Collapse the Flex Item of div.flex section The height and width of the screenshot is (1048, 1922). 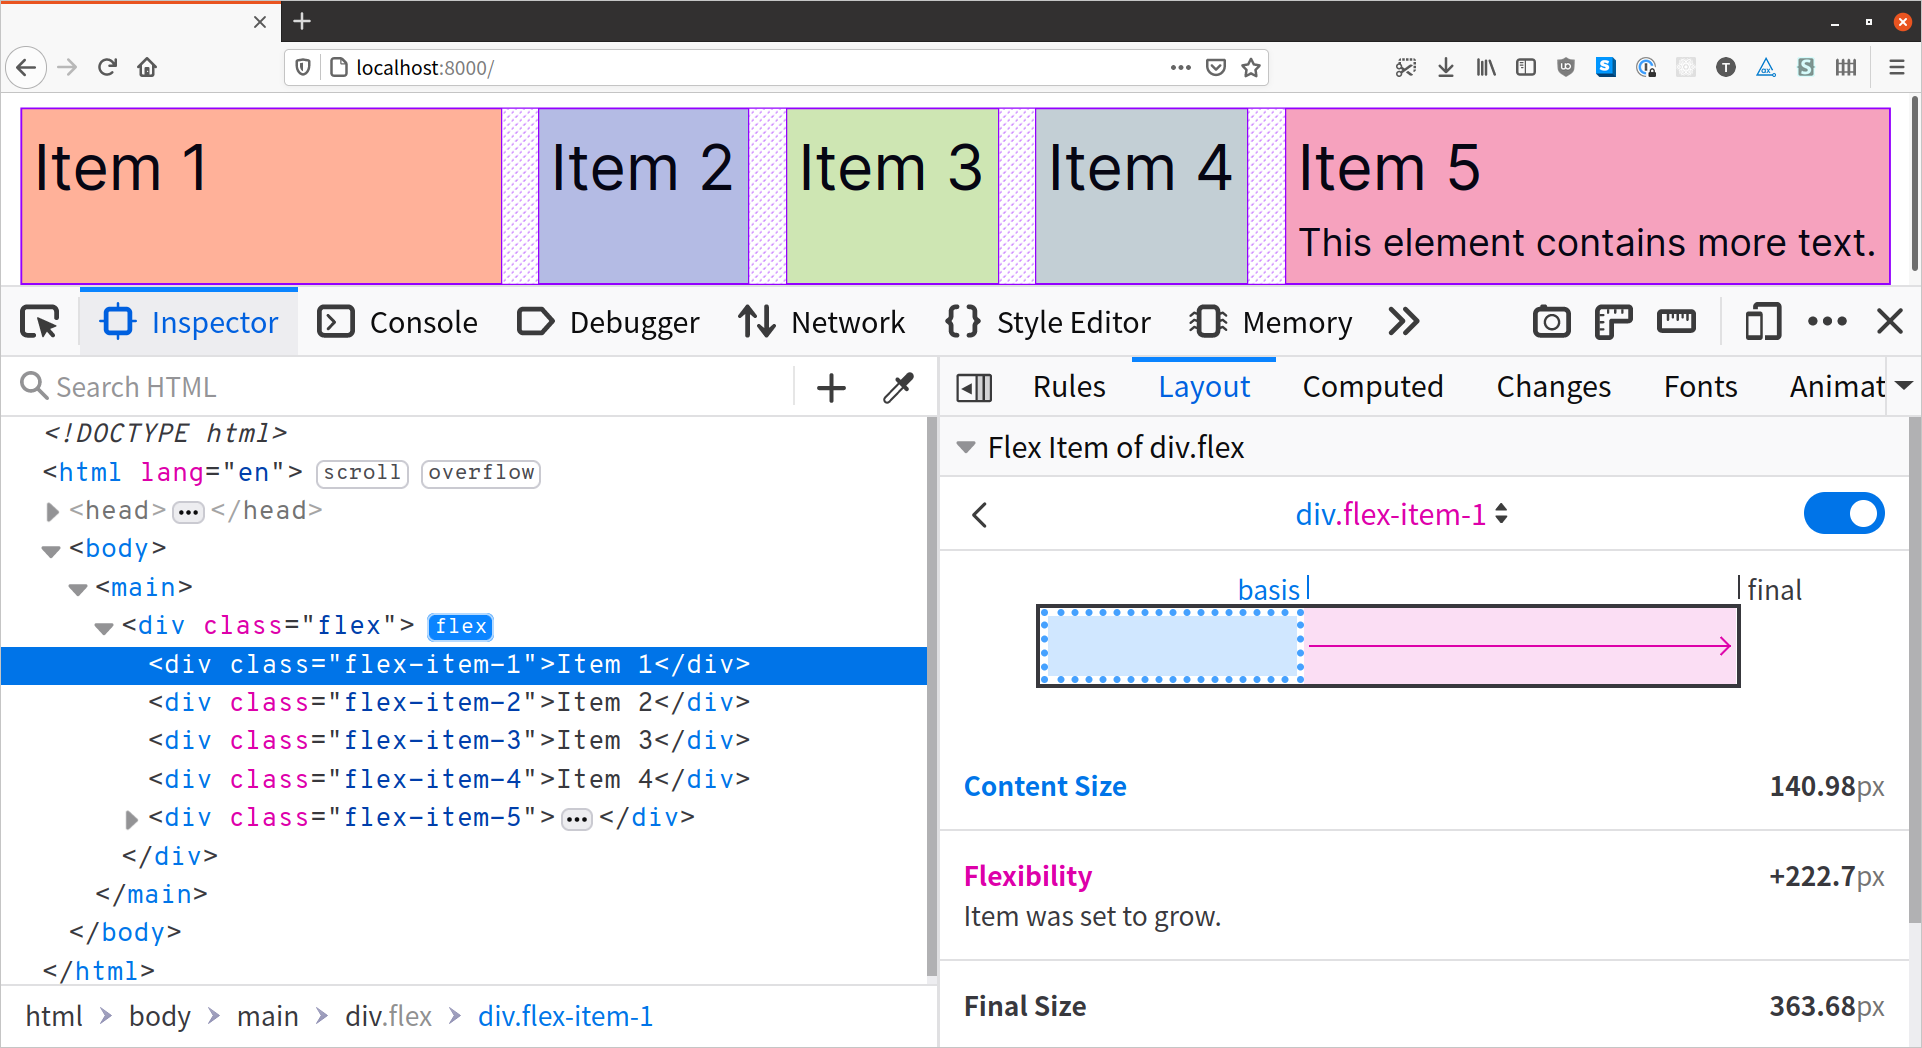pyautogui.click(x=965, y=447)
